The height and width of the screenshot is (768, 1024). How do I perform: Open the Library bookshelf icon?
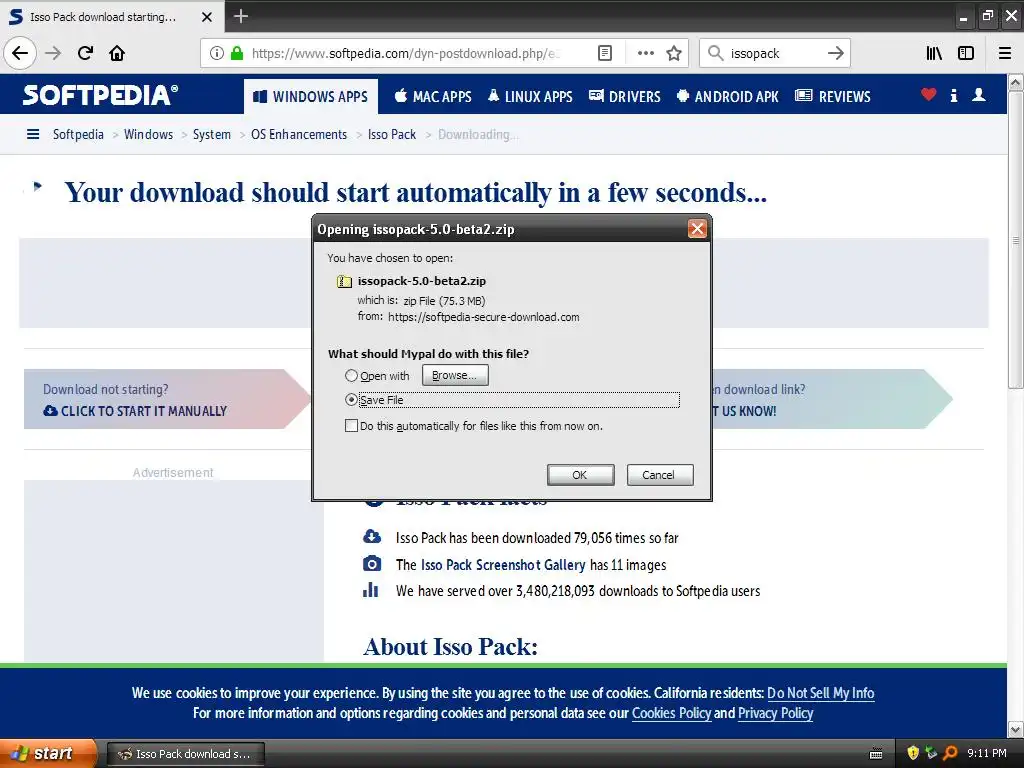[x=934, y=53]
